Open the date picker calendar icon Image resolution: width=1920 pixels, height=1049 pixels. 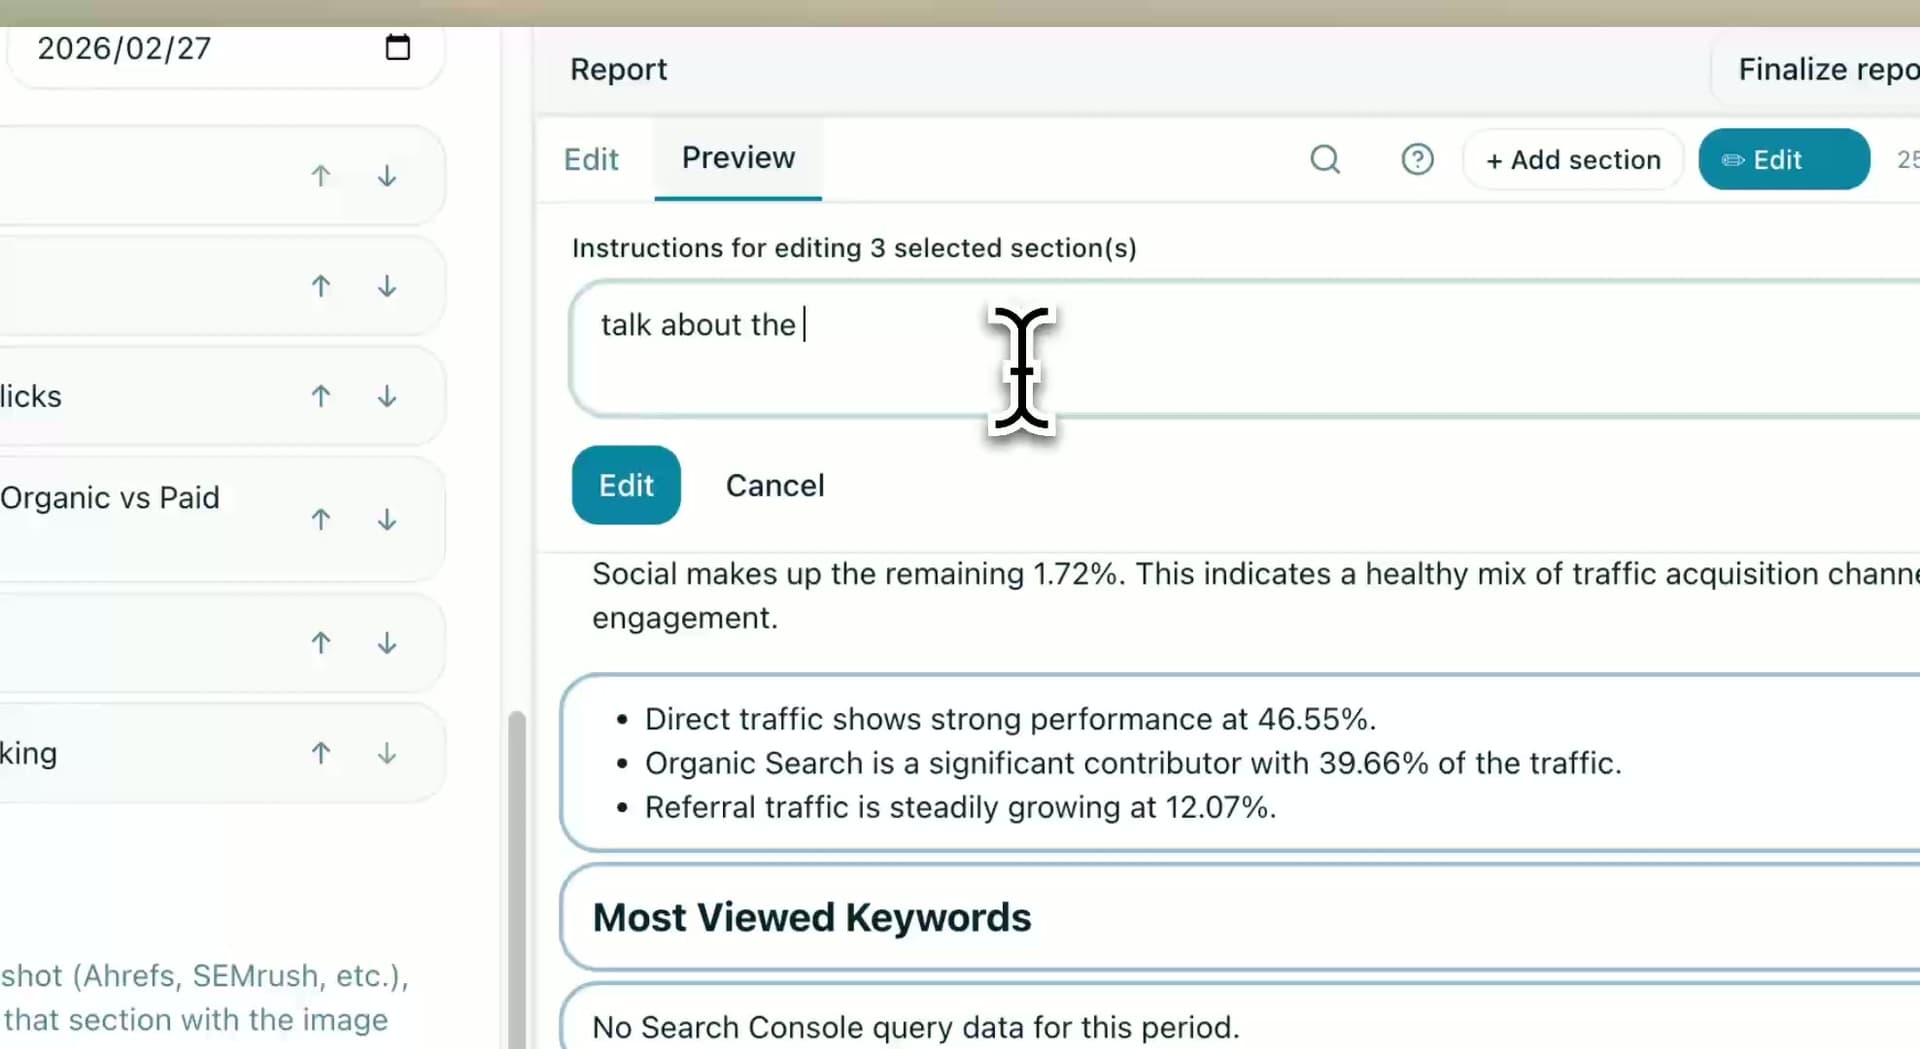pos(397,47)
